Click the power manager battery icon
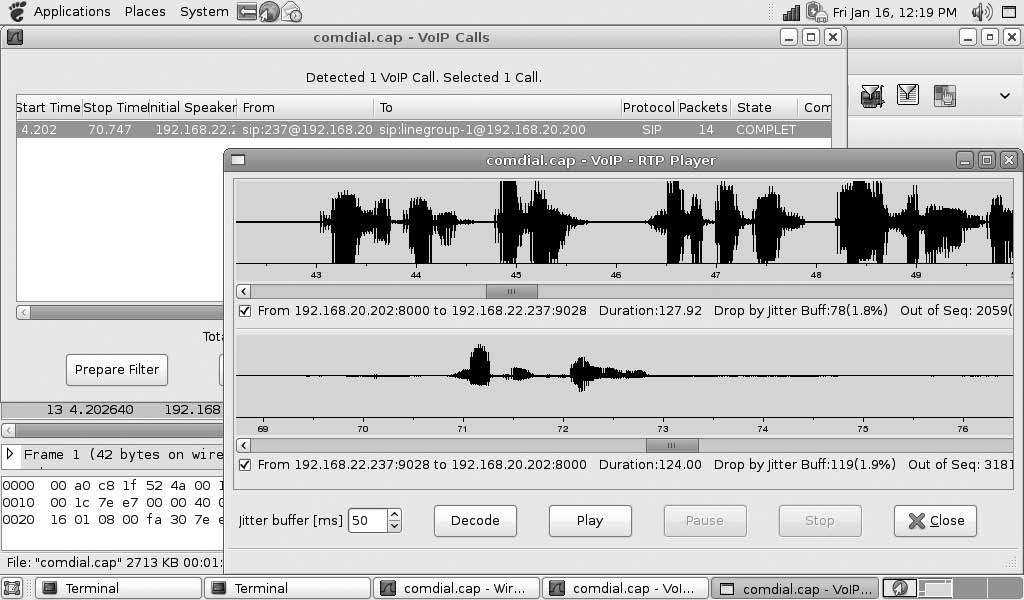 pos(816,12)
